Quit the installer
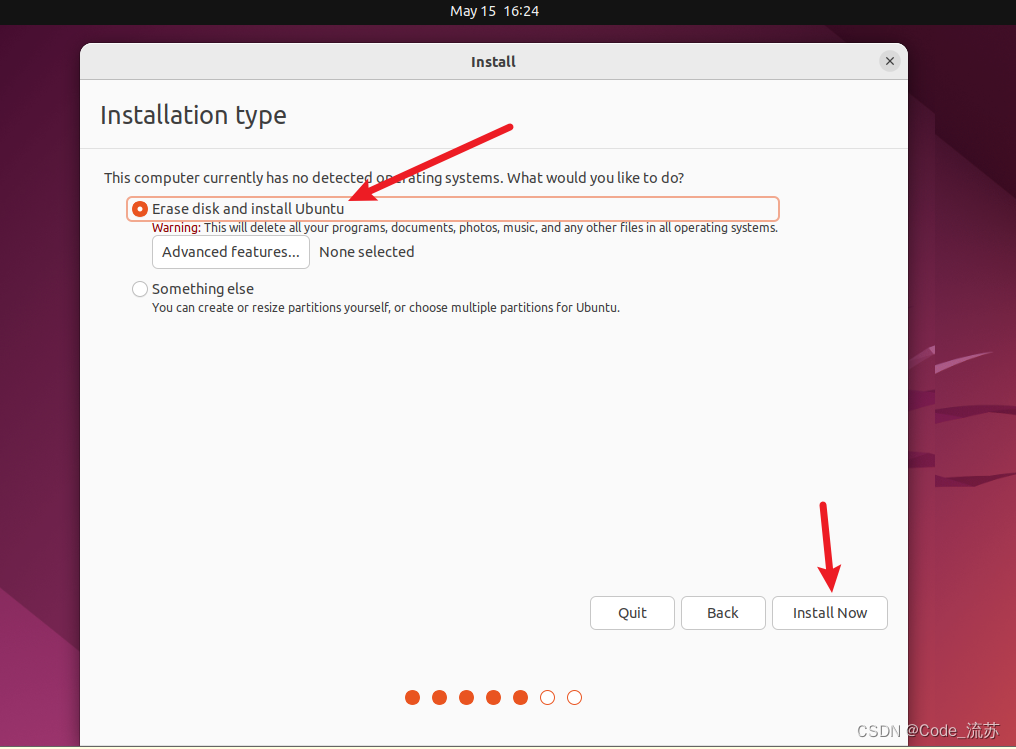The height and width of the screenshot is (749, 1016). click(632, 613)
